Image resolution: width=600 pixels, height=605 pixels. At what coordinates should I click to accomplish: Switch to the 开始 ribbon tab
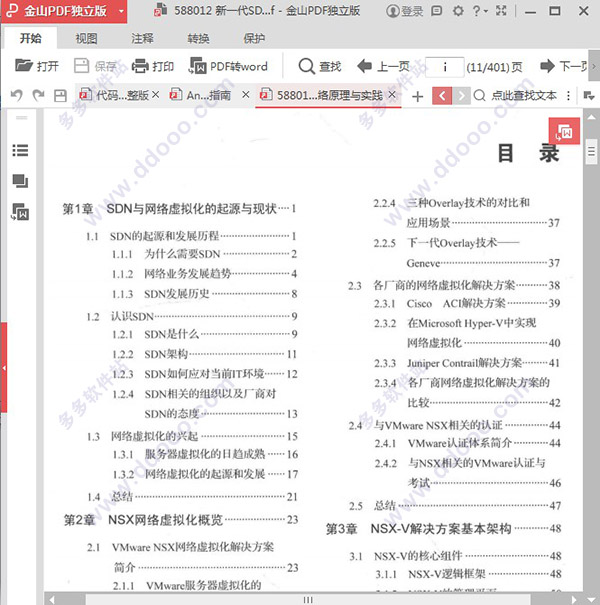[30, 38]
